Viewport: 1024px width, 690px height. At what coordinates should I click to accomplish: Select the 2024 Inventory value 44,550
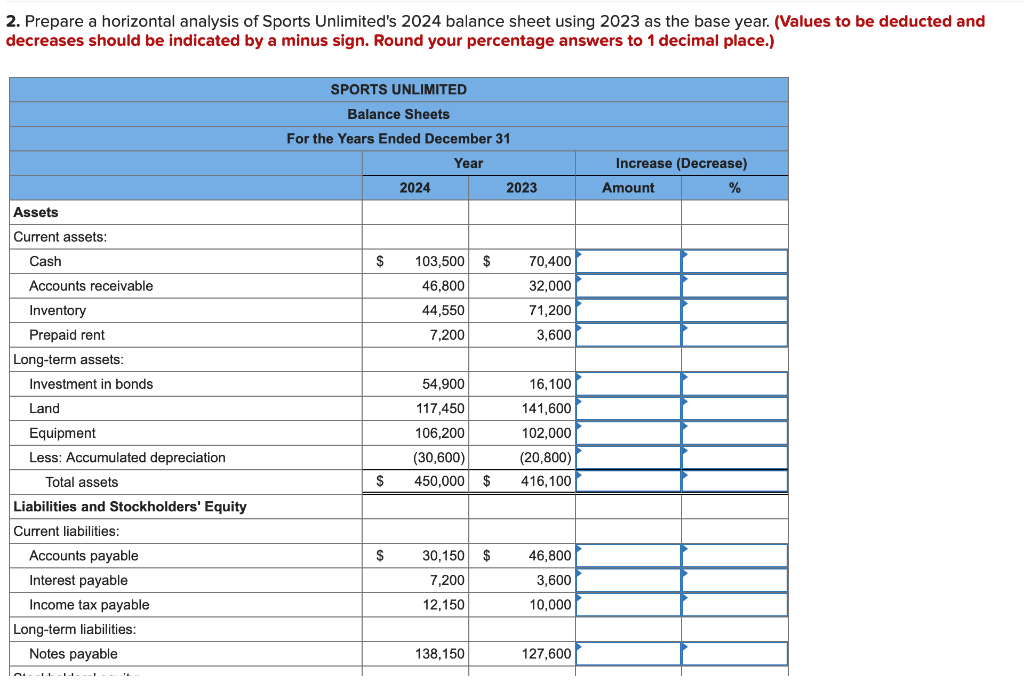(443, 310)
